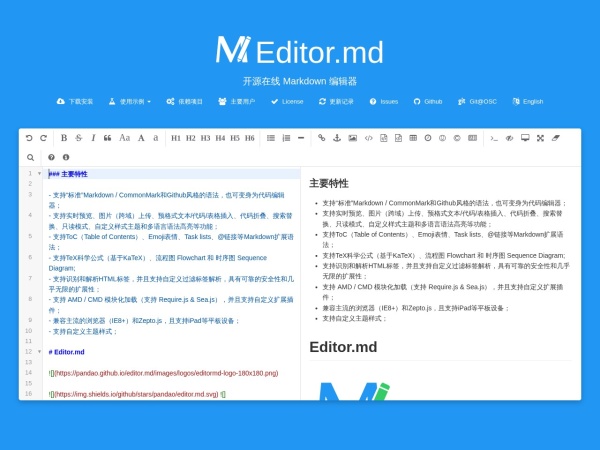Viewport: 600px width, 450px height.
Task: Click the logo image in preview pane
Action: point(354,391)
